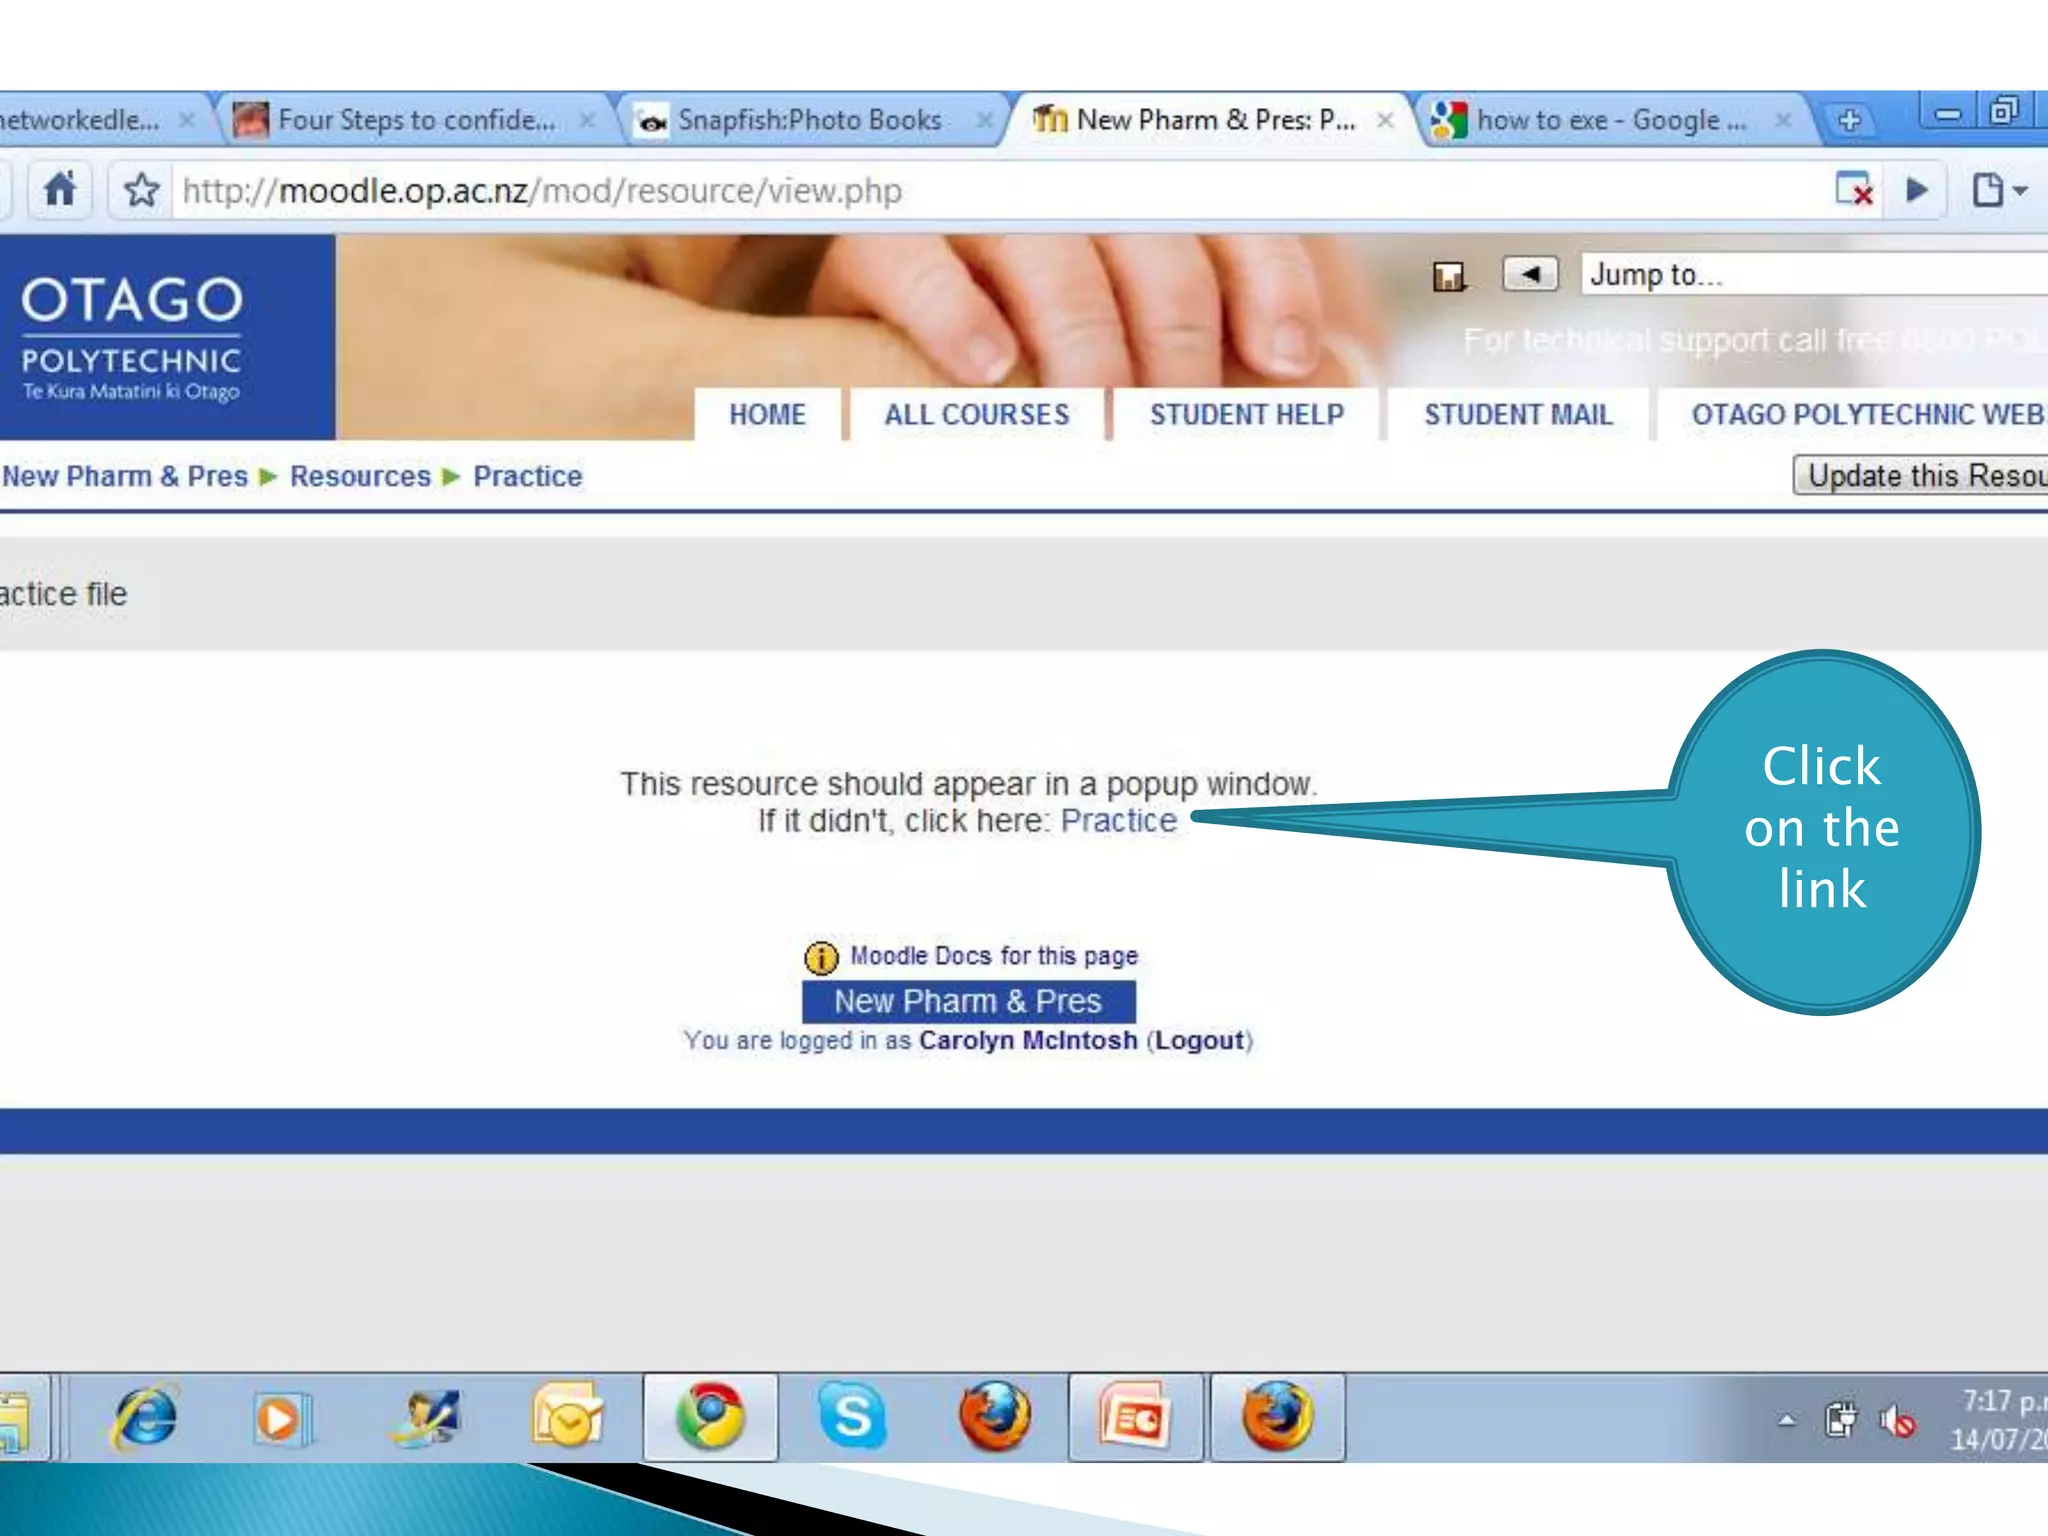
Task: Click the blocked popup icon in address bar
Action: tap(1853, 189)
